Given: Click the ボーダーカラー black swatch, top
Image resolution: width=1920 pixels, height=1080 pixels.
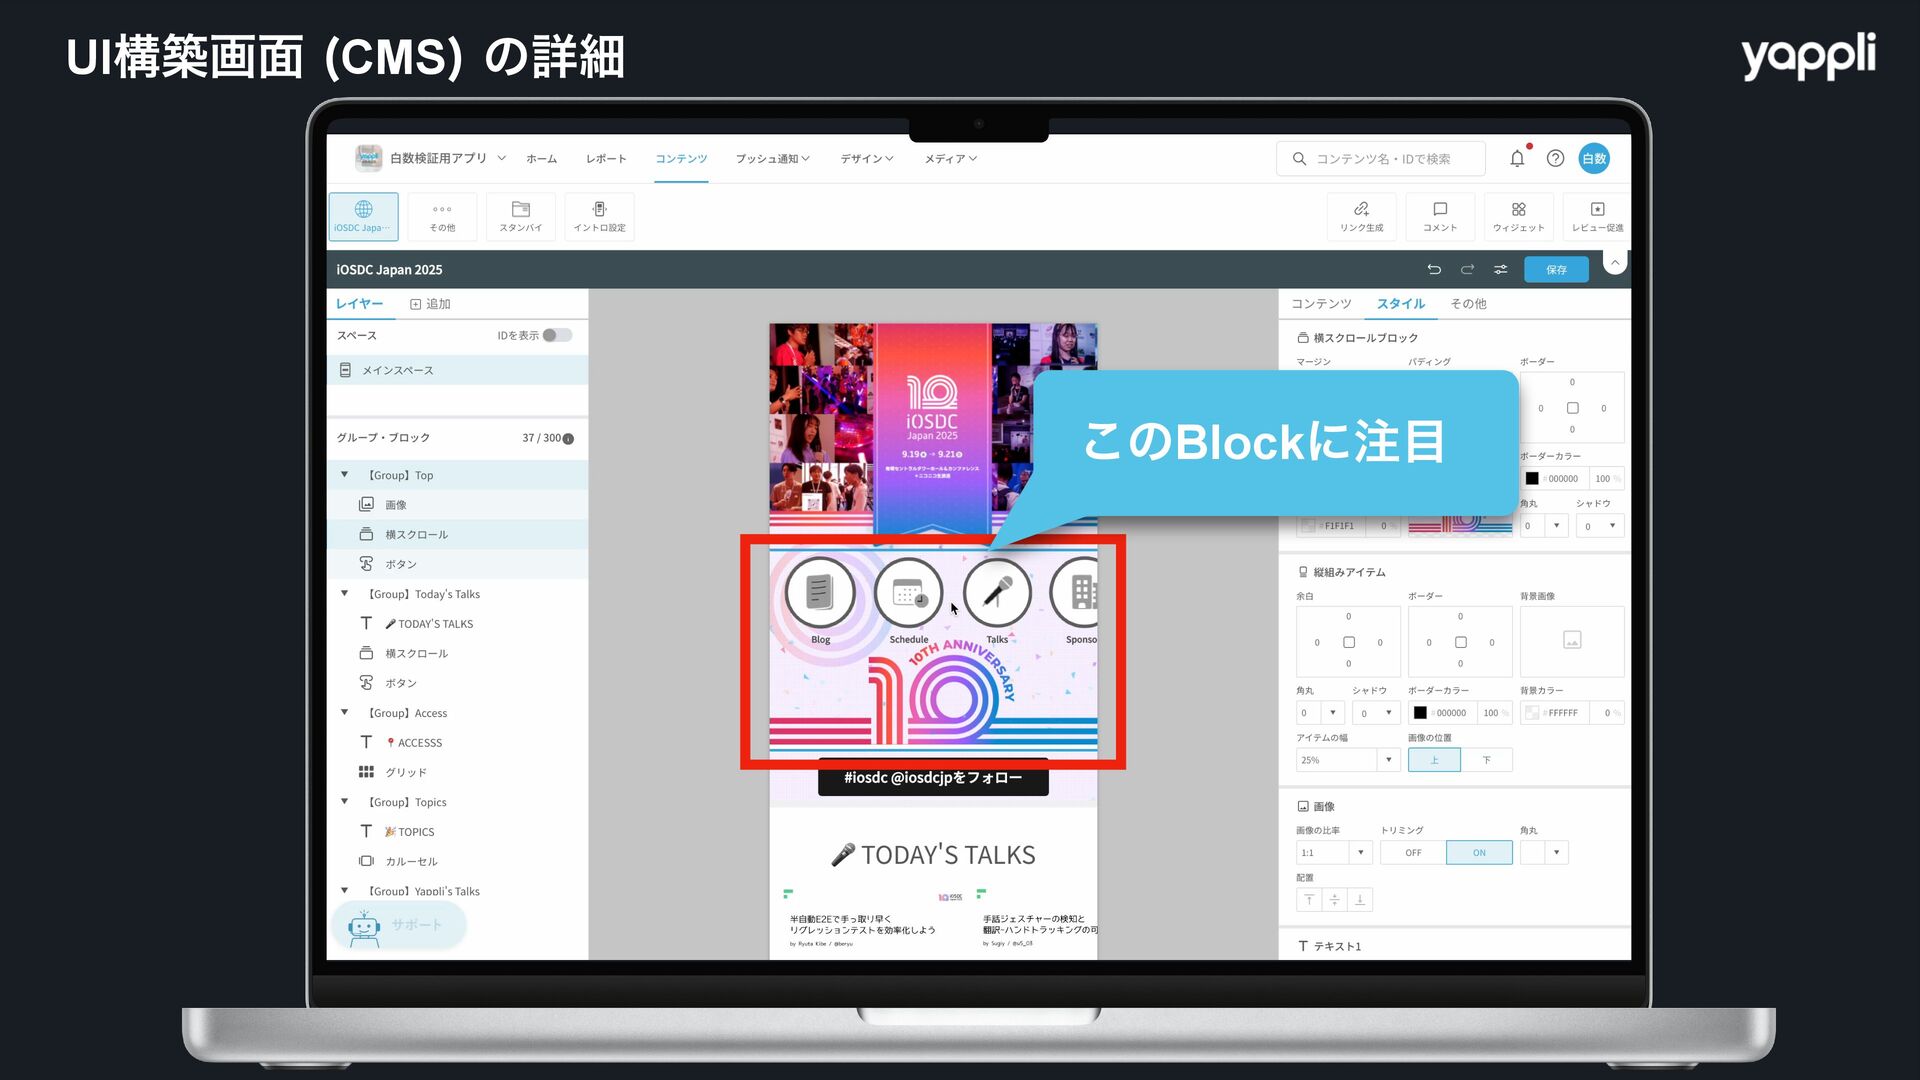Looking at the screenshot, I should point(1532,479).
